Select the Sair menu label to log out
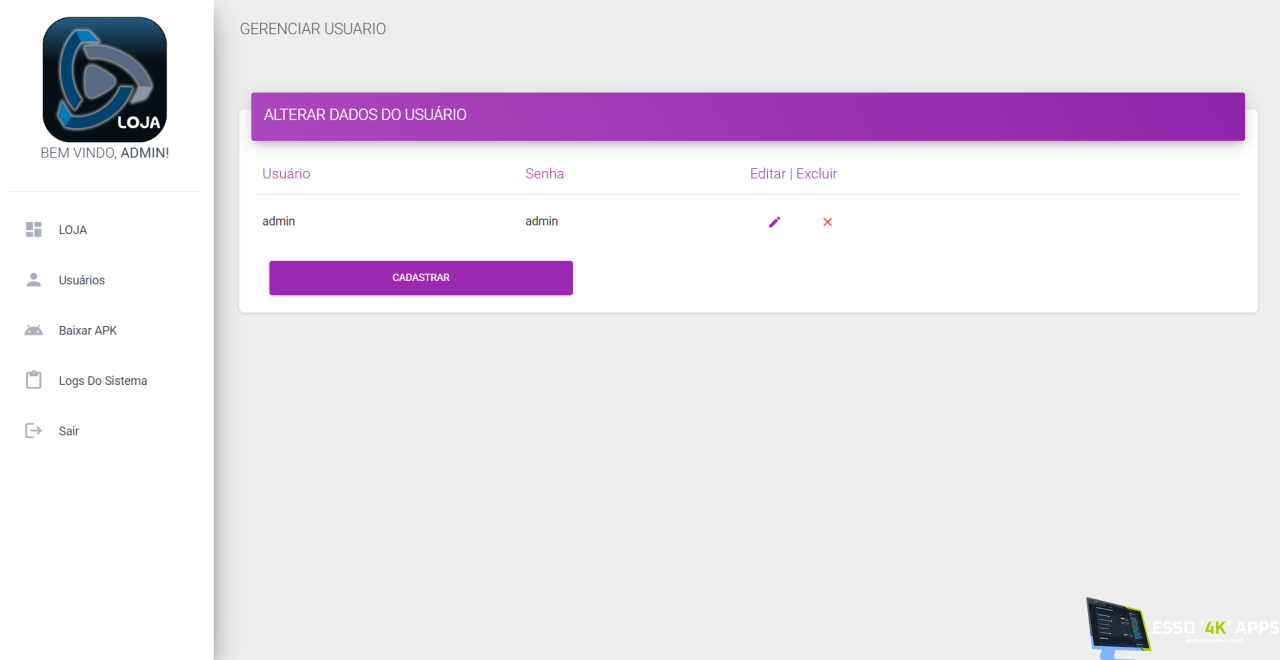This screenshot has width=1280, height=660. pyautogui.click(x=69, y=431)
